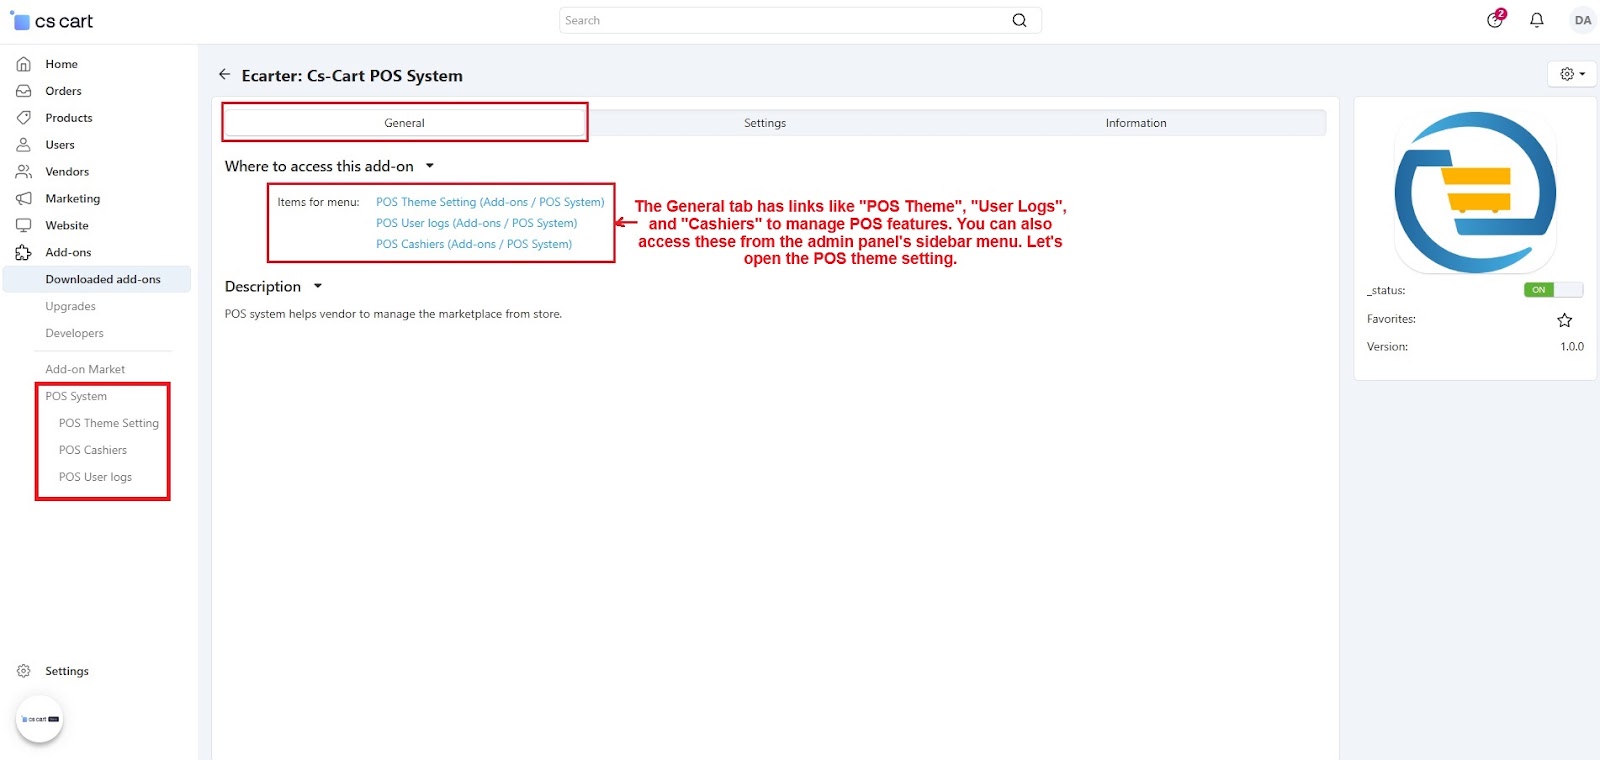
Task: Open the gear dropdown at top right
Action: pyautogui.click(x=1572, y=74)
